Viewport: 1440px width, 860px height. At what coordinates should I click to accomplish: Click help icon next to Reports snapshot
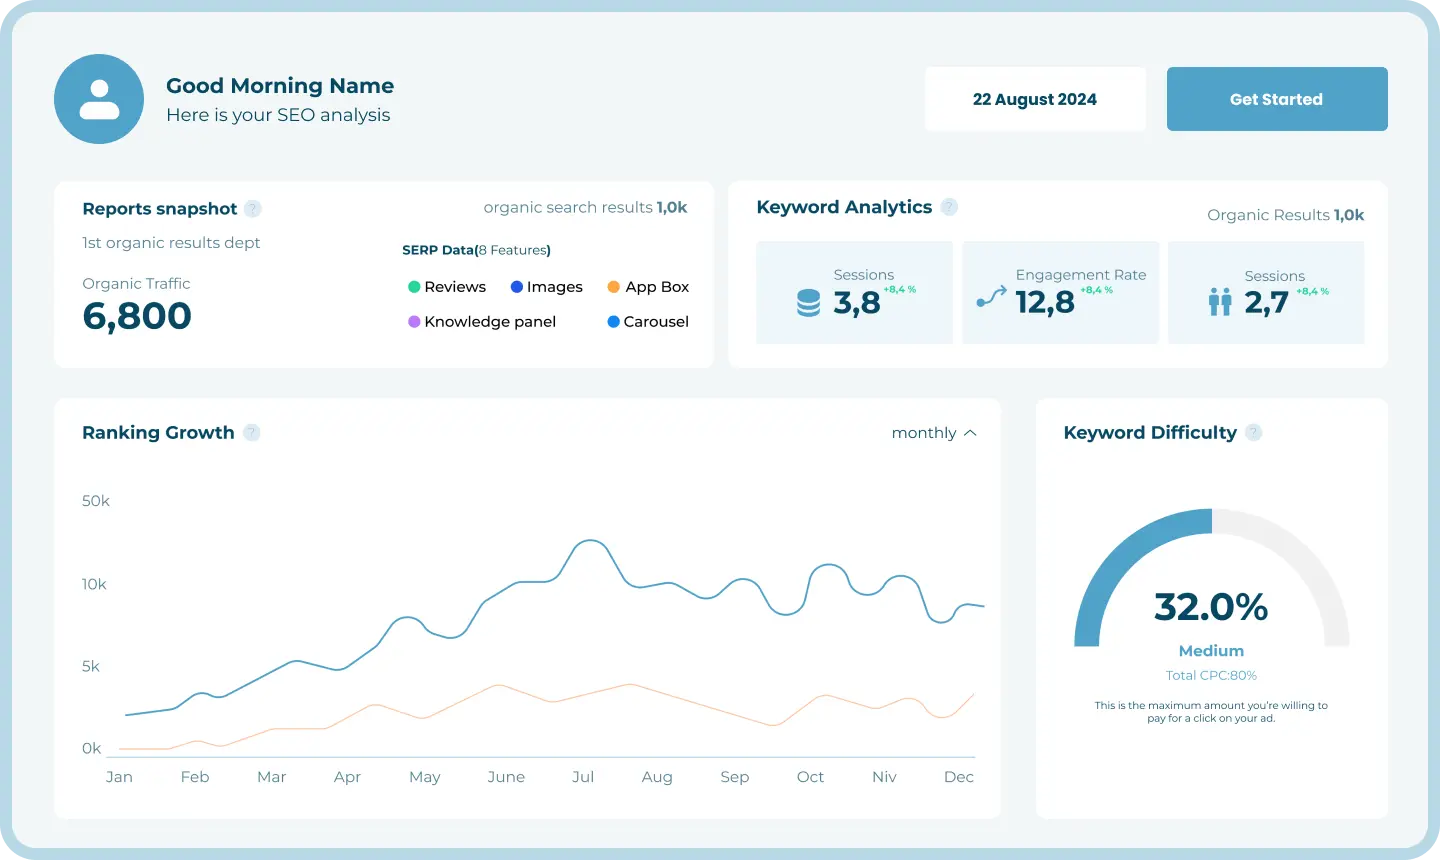pos(253,208)
